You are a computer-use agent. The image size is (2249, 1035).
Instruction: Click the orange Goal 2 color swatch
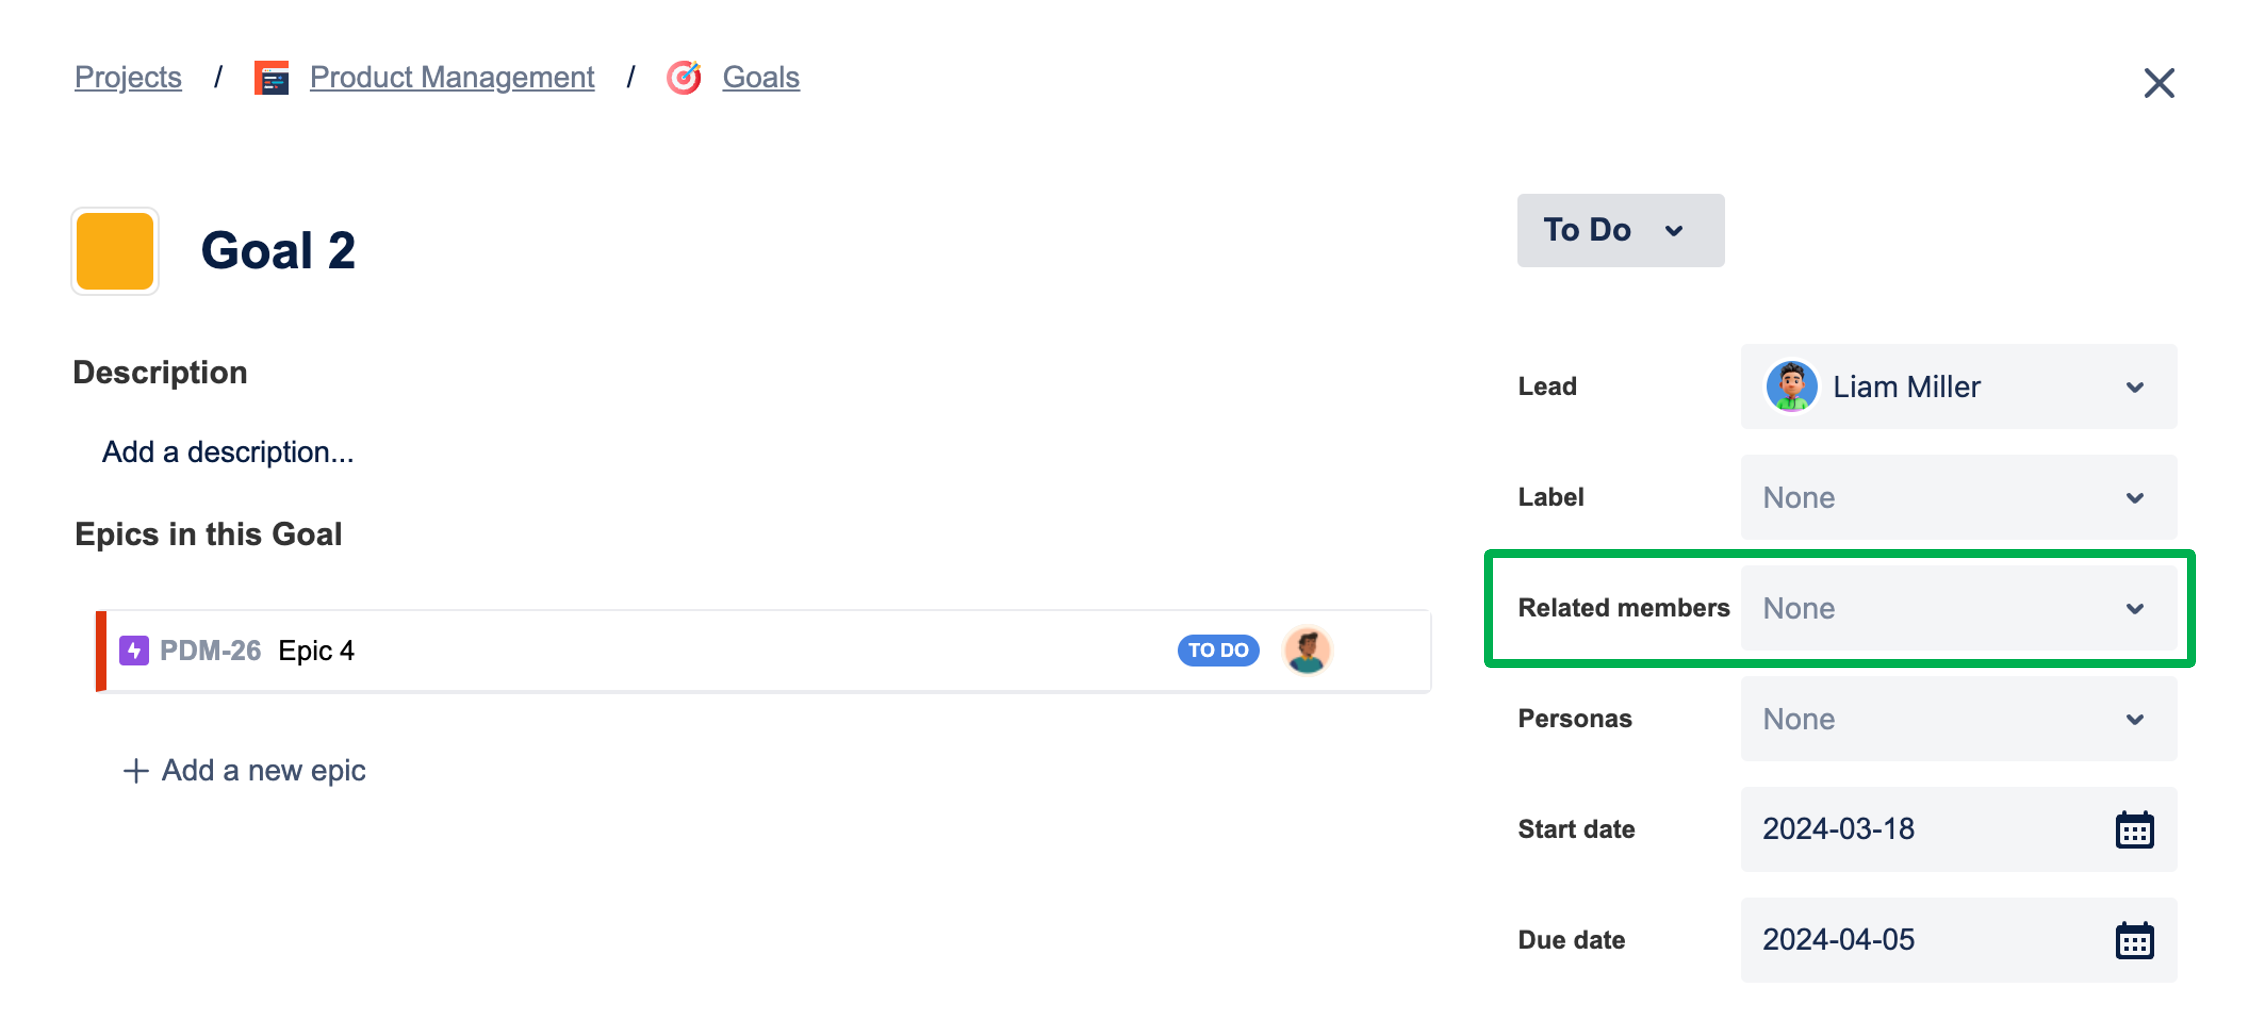pyautogui.click(x=115, y=251)
